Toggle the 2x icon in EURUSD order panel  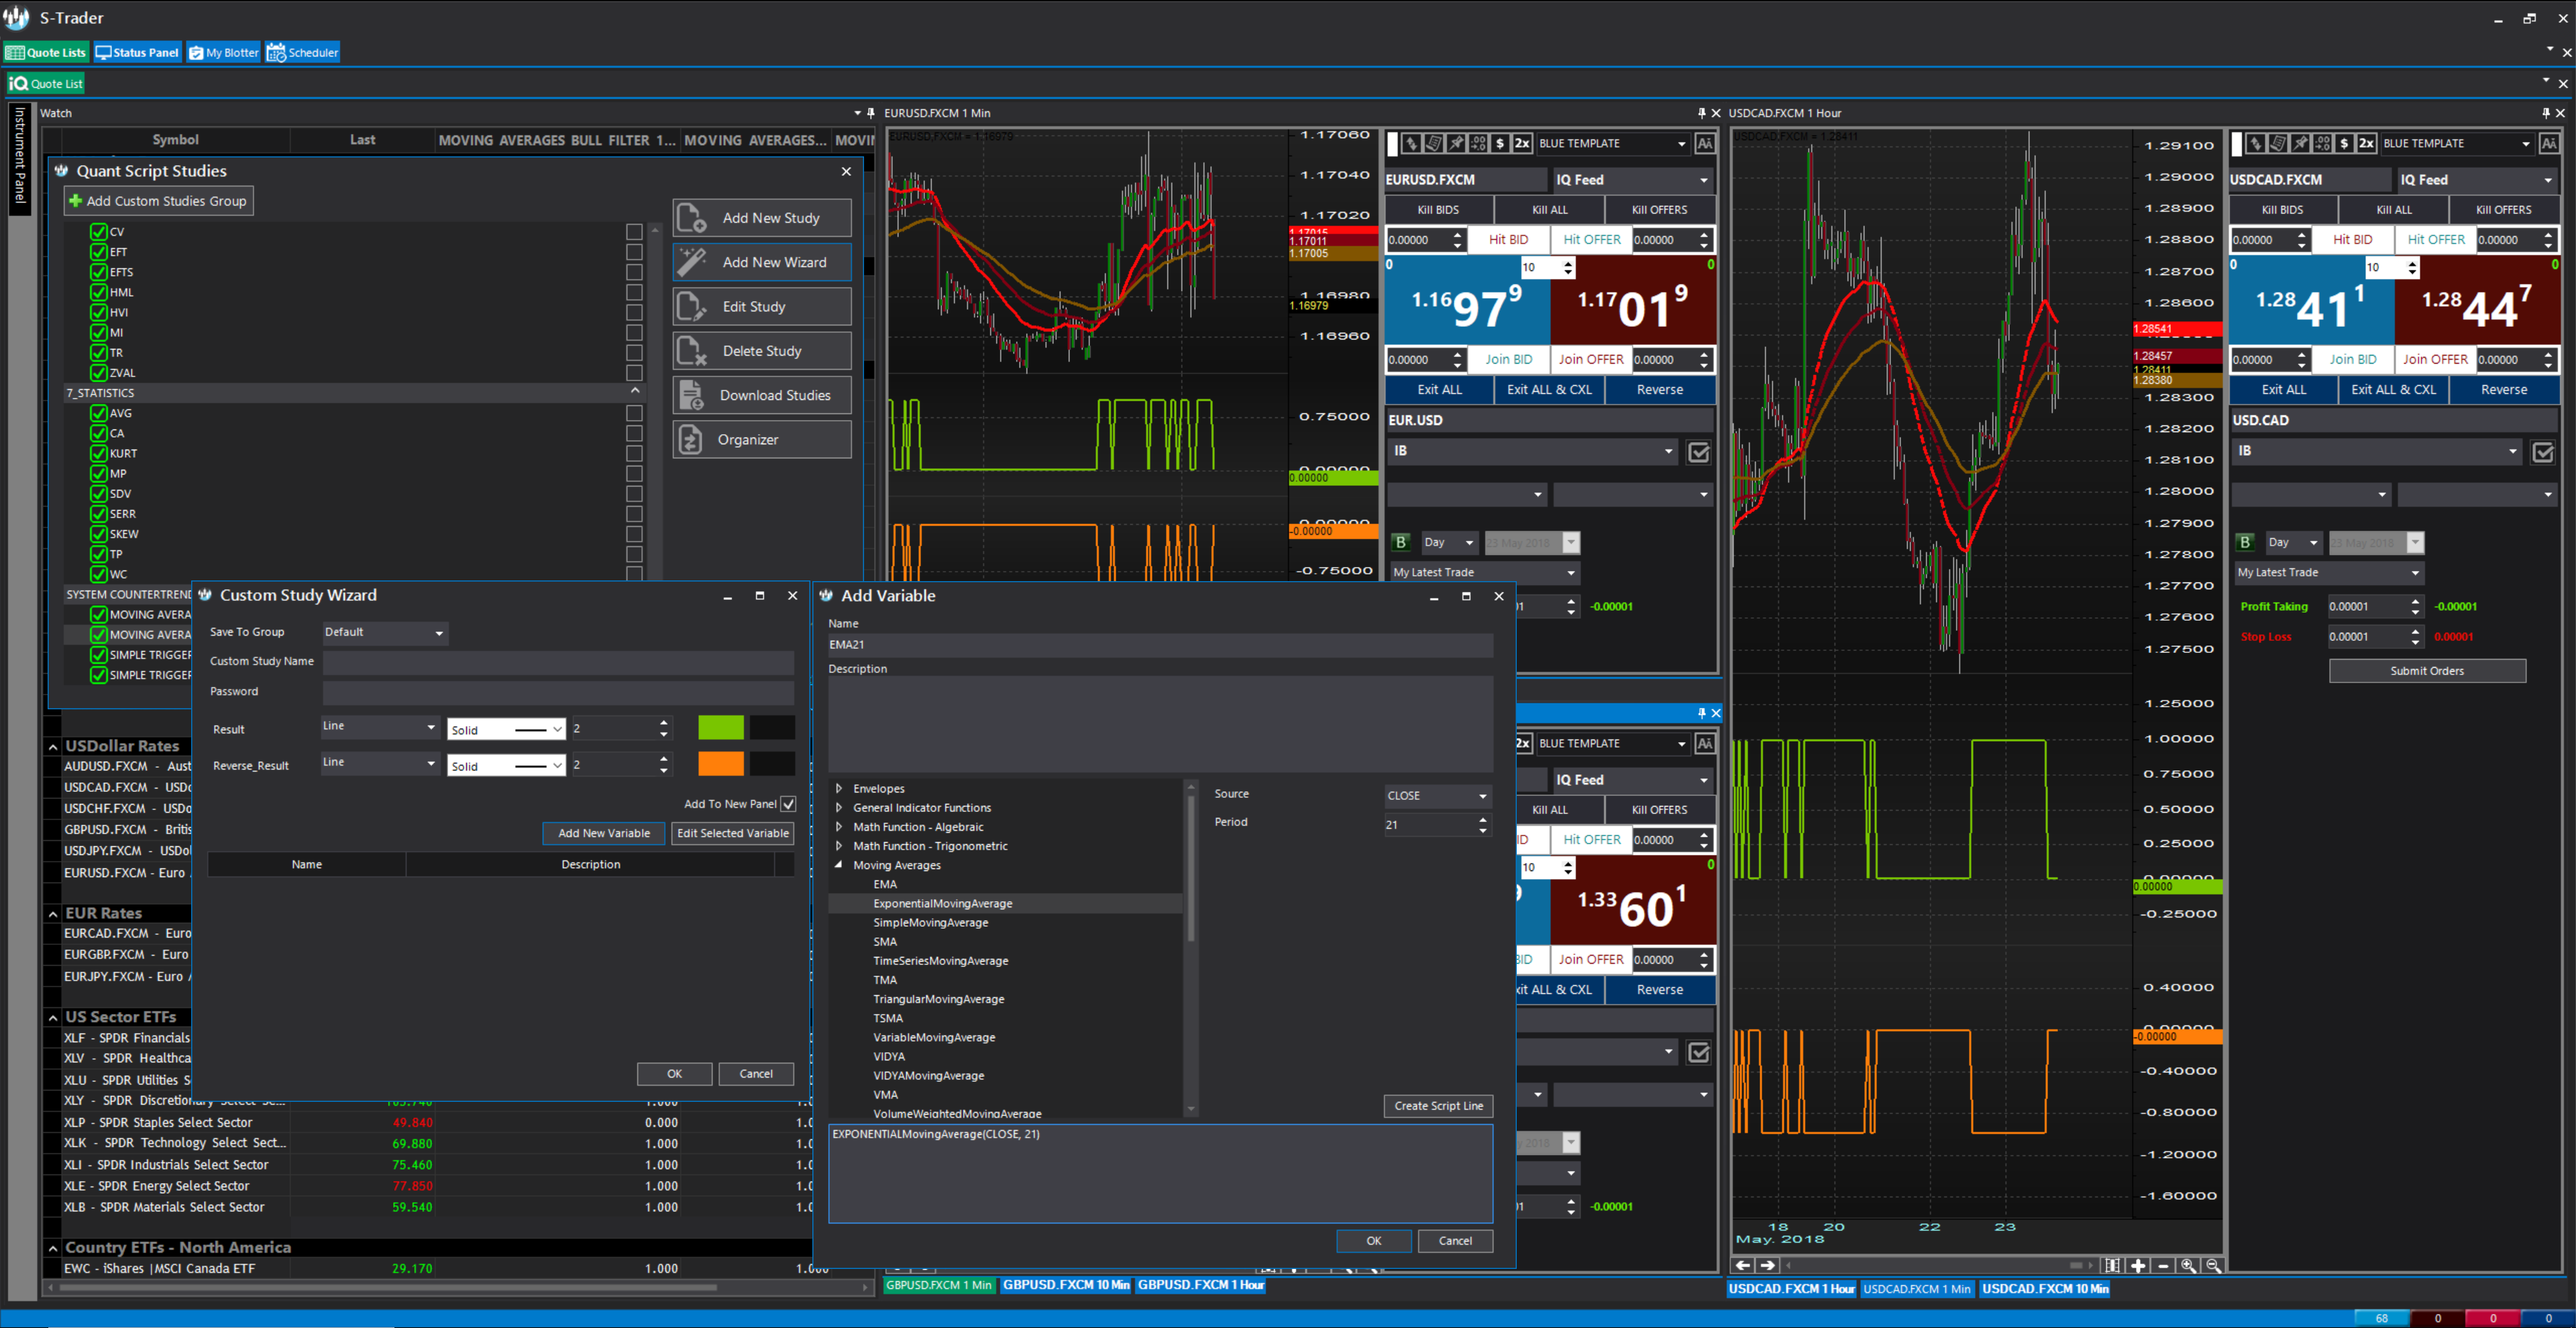click(1522, 144)
